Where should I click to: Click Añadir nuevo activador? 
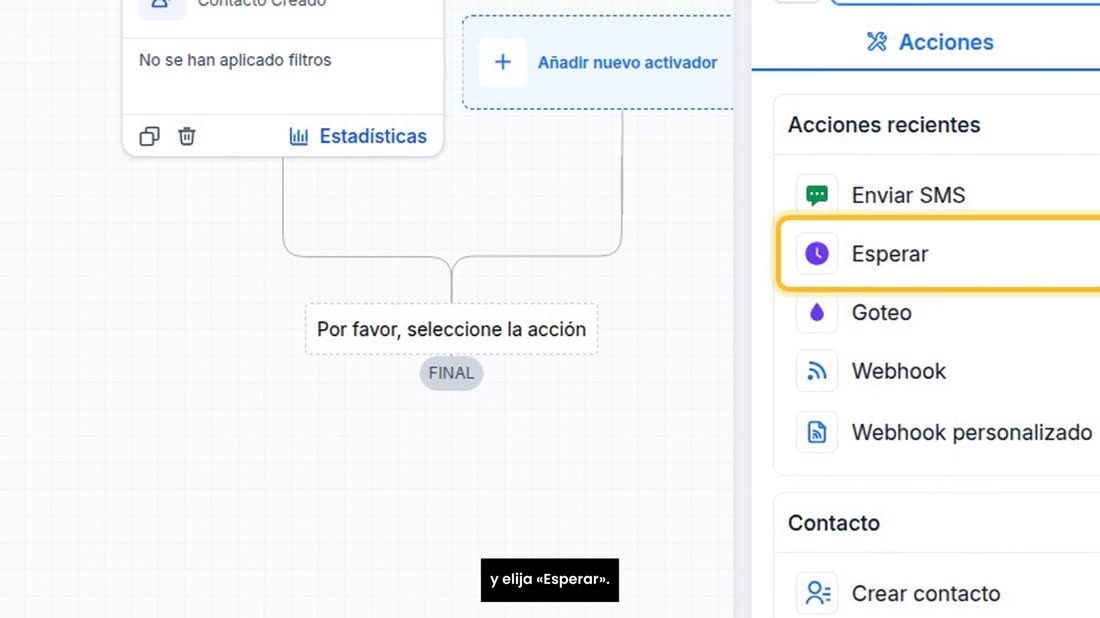click(627, 62)
